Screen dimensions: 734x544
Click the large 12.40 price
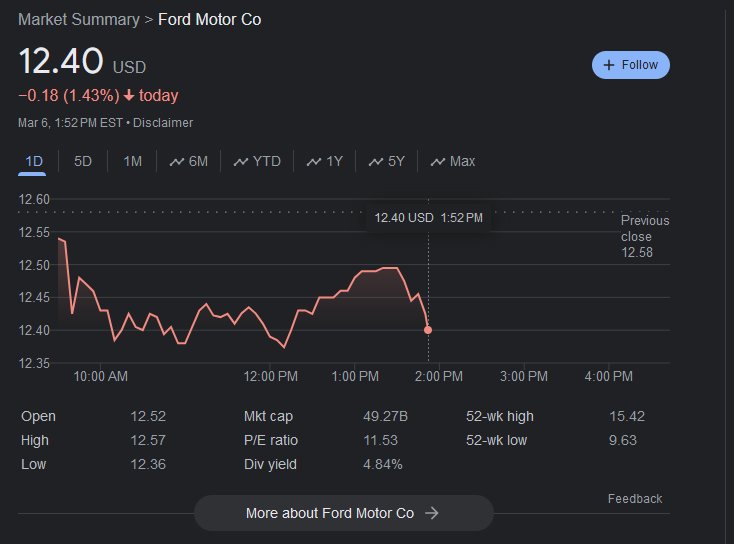[61, 61]
